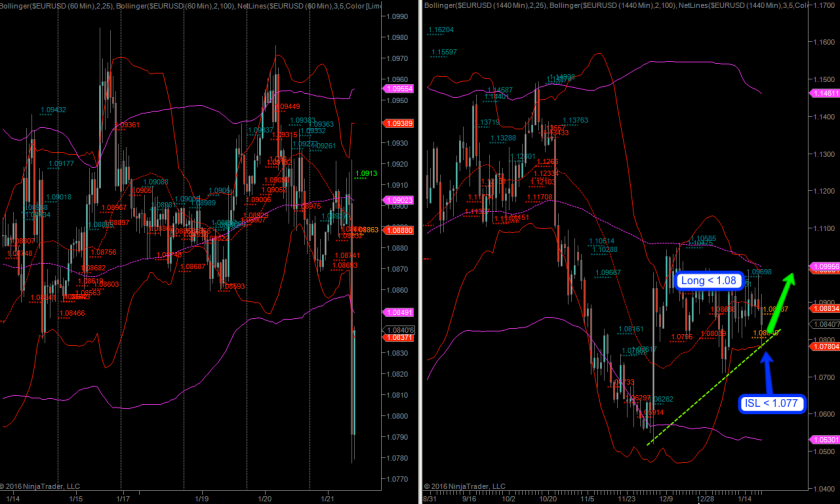Click the red 1.09449 net line label
The width and height of the screenshot is (840, 504).
[x=288, y=107]
